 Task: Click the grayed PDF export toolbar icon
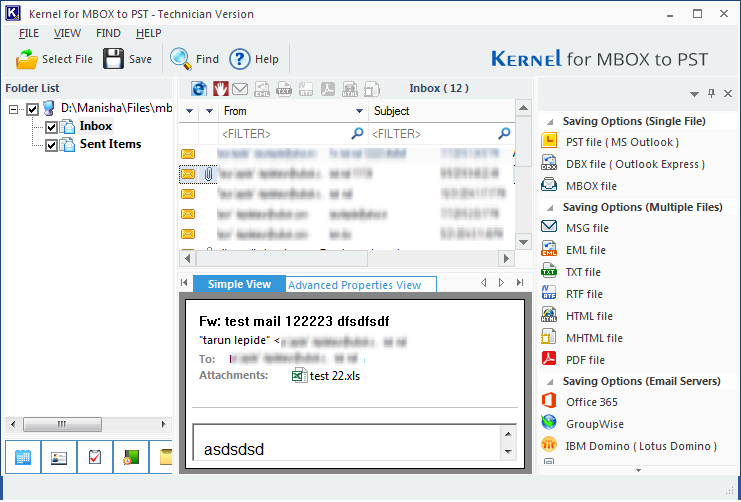coord(327,89)
